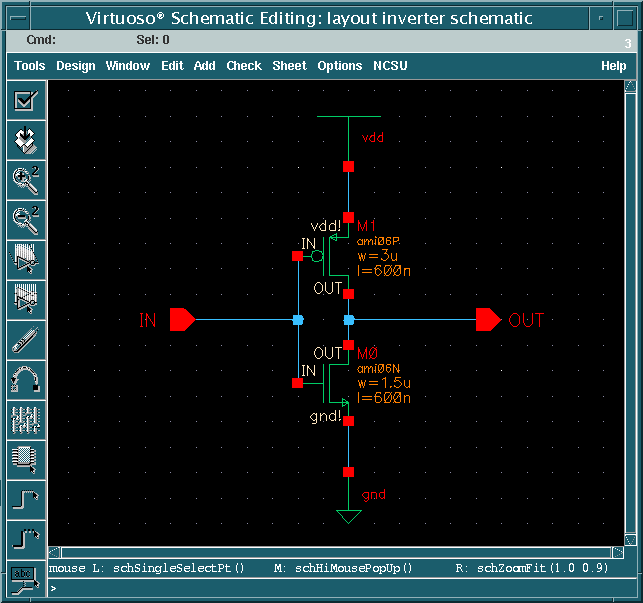Click the Zoom Out by 2 icon
The height and width of the screenshot is (603, 643).
[26, 221]
